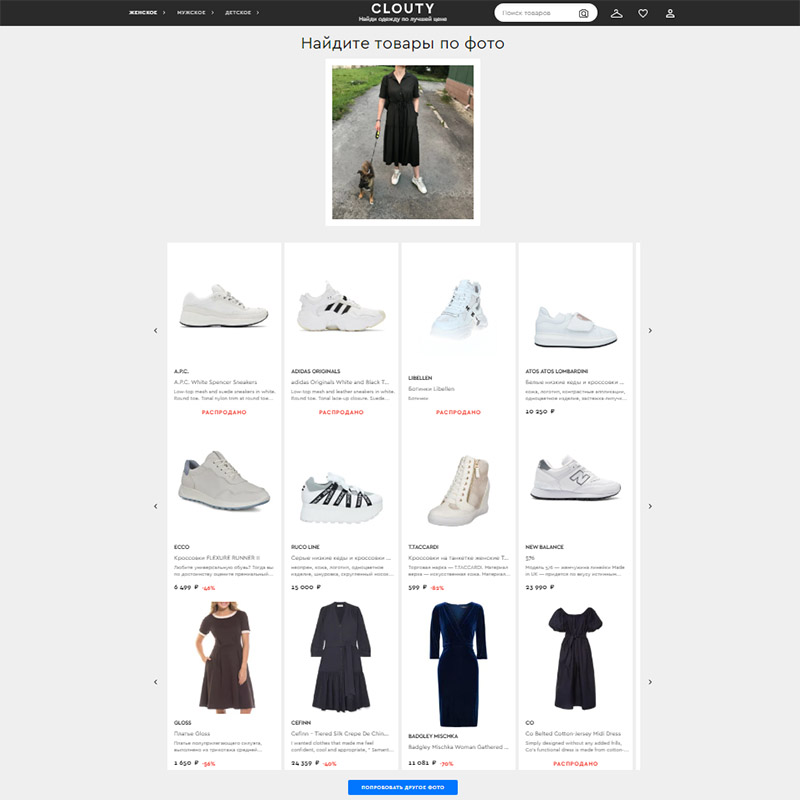Click the camera icon in the search box
The height and width of the screenshot is (800, 800).
click(x=583, y=13)
